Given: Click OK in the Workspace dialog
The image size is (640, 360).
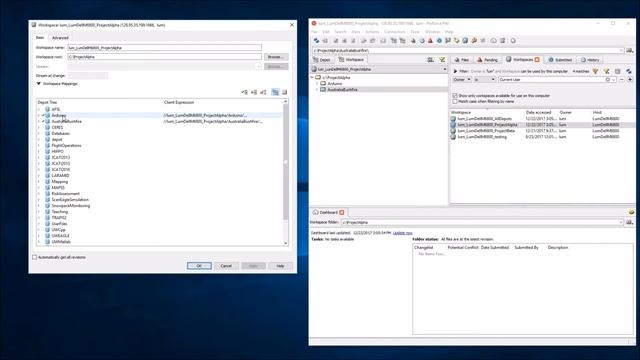Looking at the screenshot, I should coord(199,266).
